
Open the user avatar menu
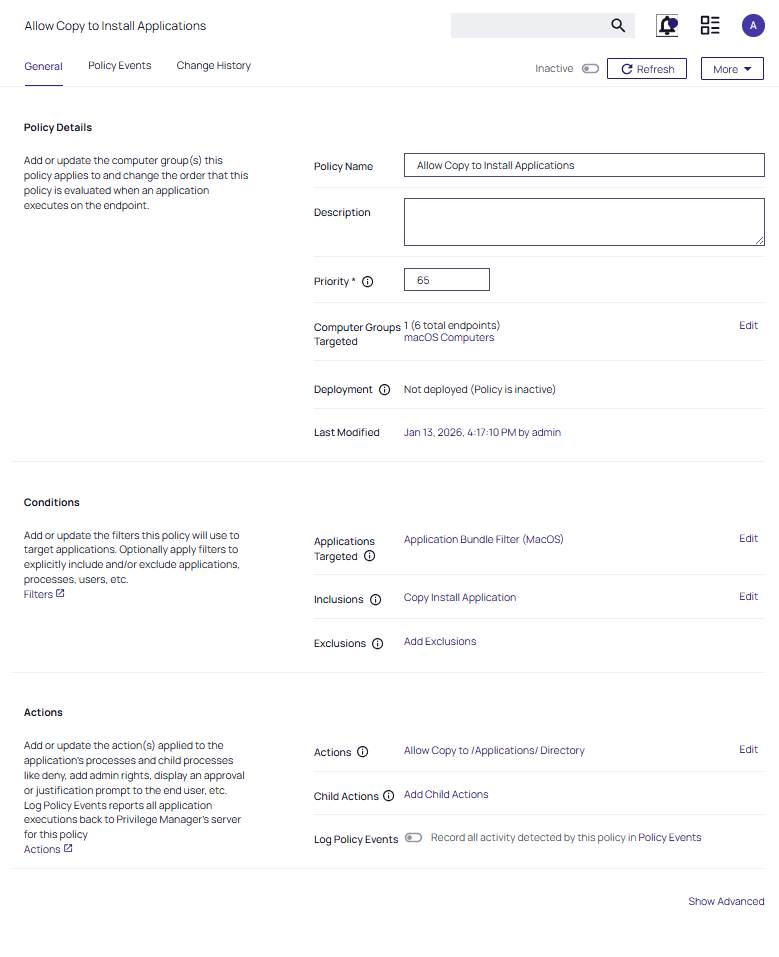coord(753,26)
